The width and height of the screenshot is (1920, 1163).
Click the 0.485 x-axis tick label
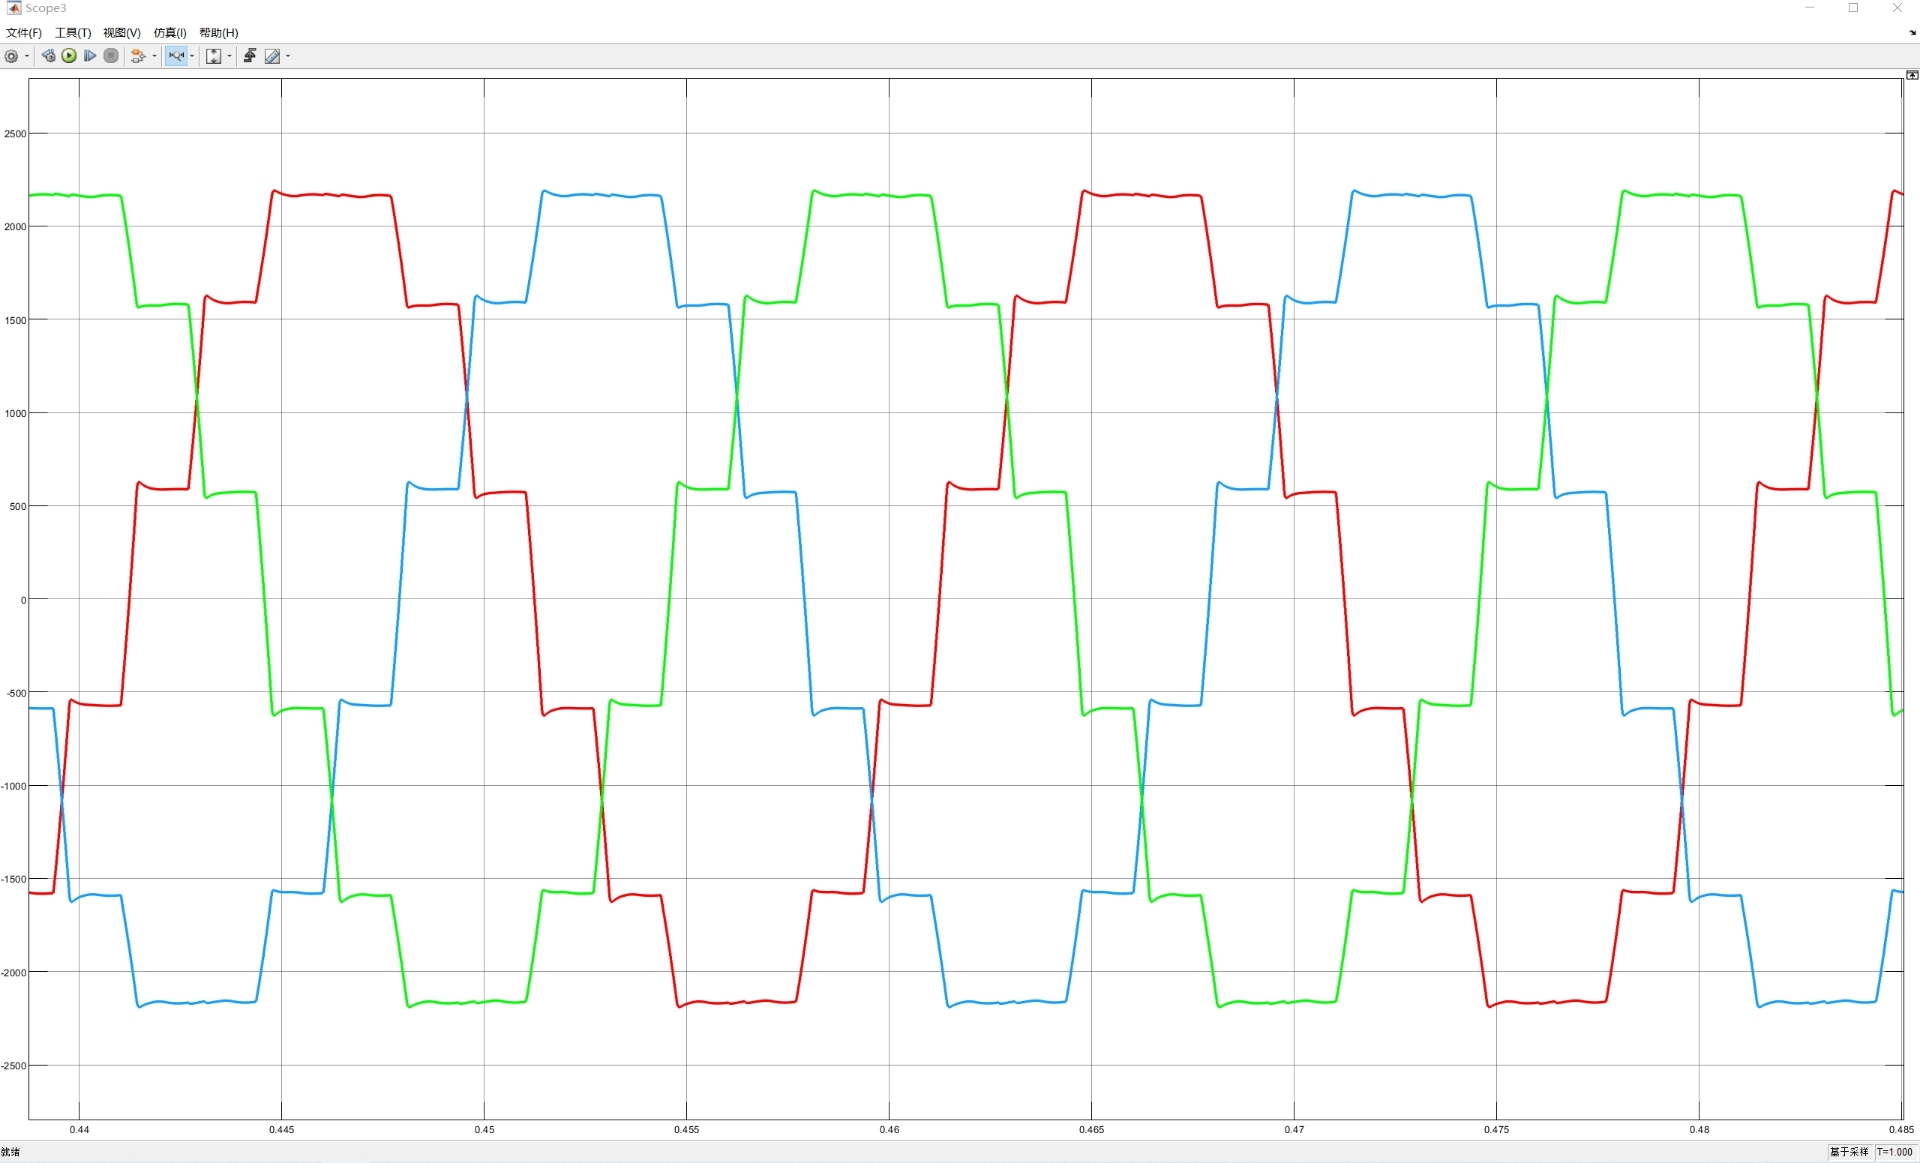(x=1901, y=1130)
